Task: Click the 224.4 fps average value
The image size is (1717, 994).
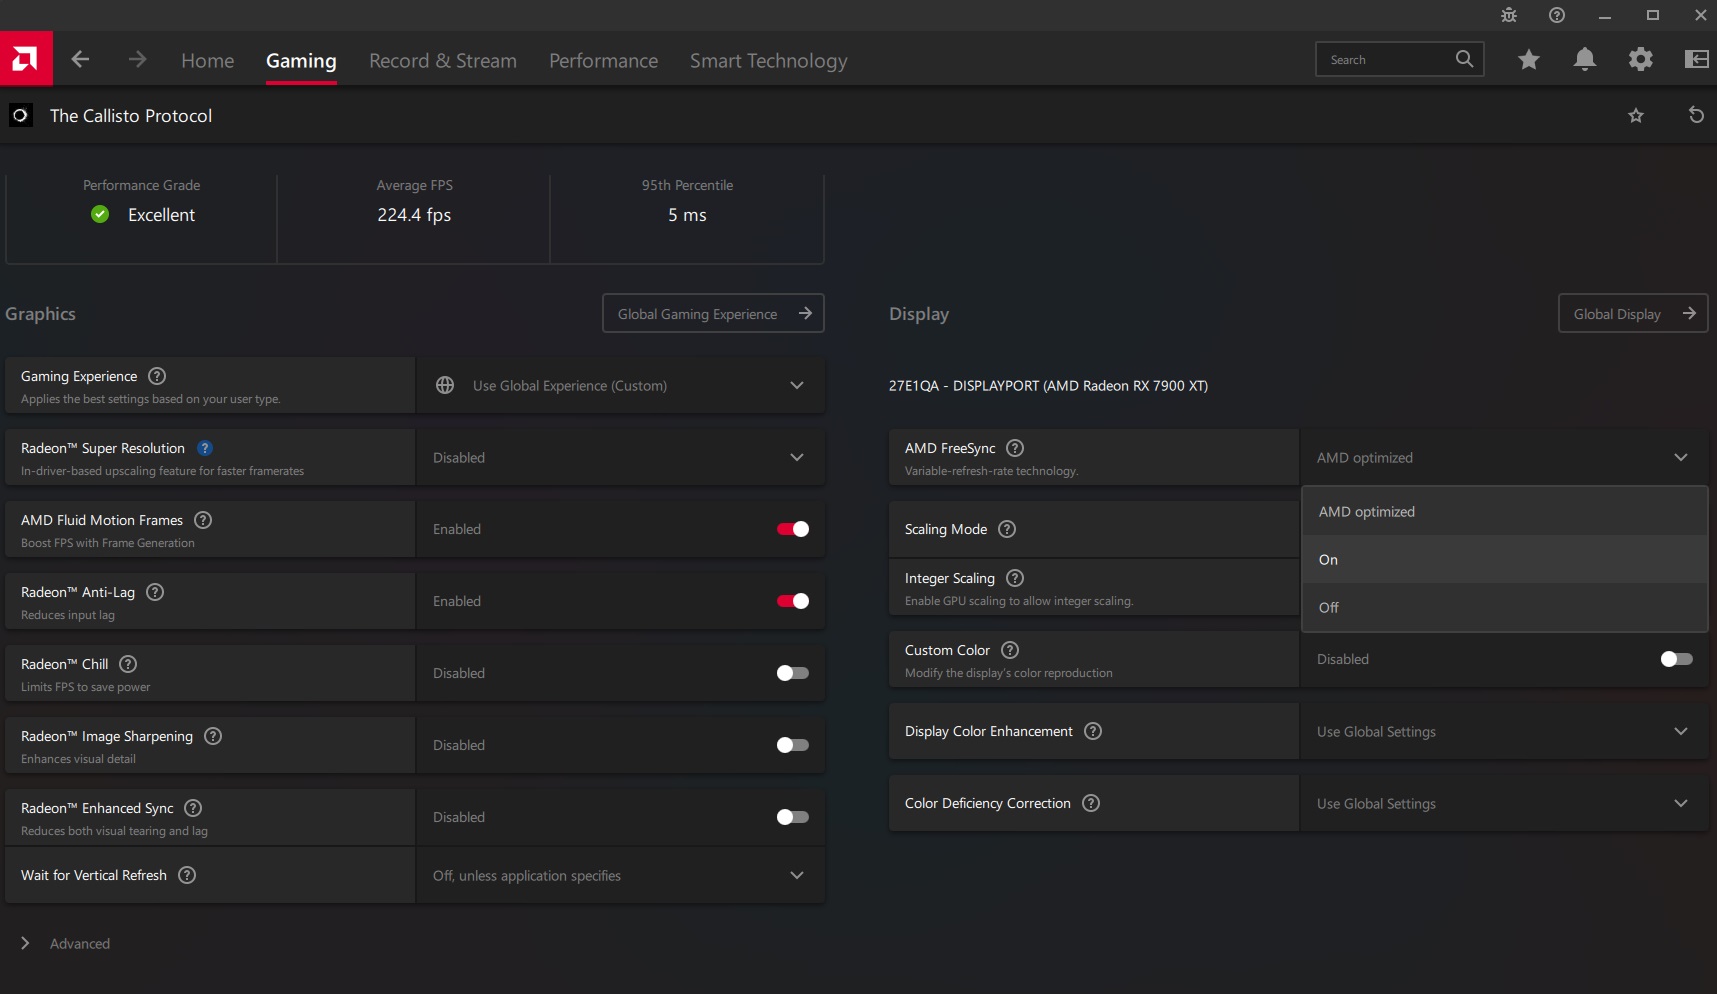Action: click(414, 215)
